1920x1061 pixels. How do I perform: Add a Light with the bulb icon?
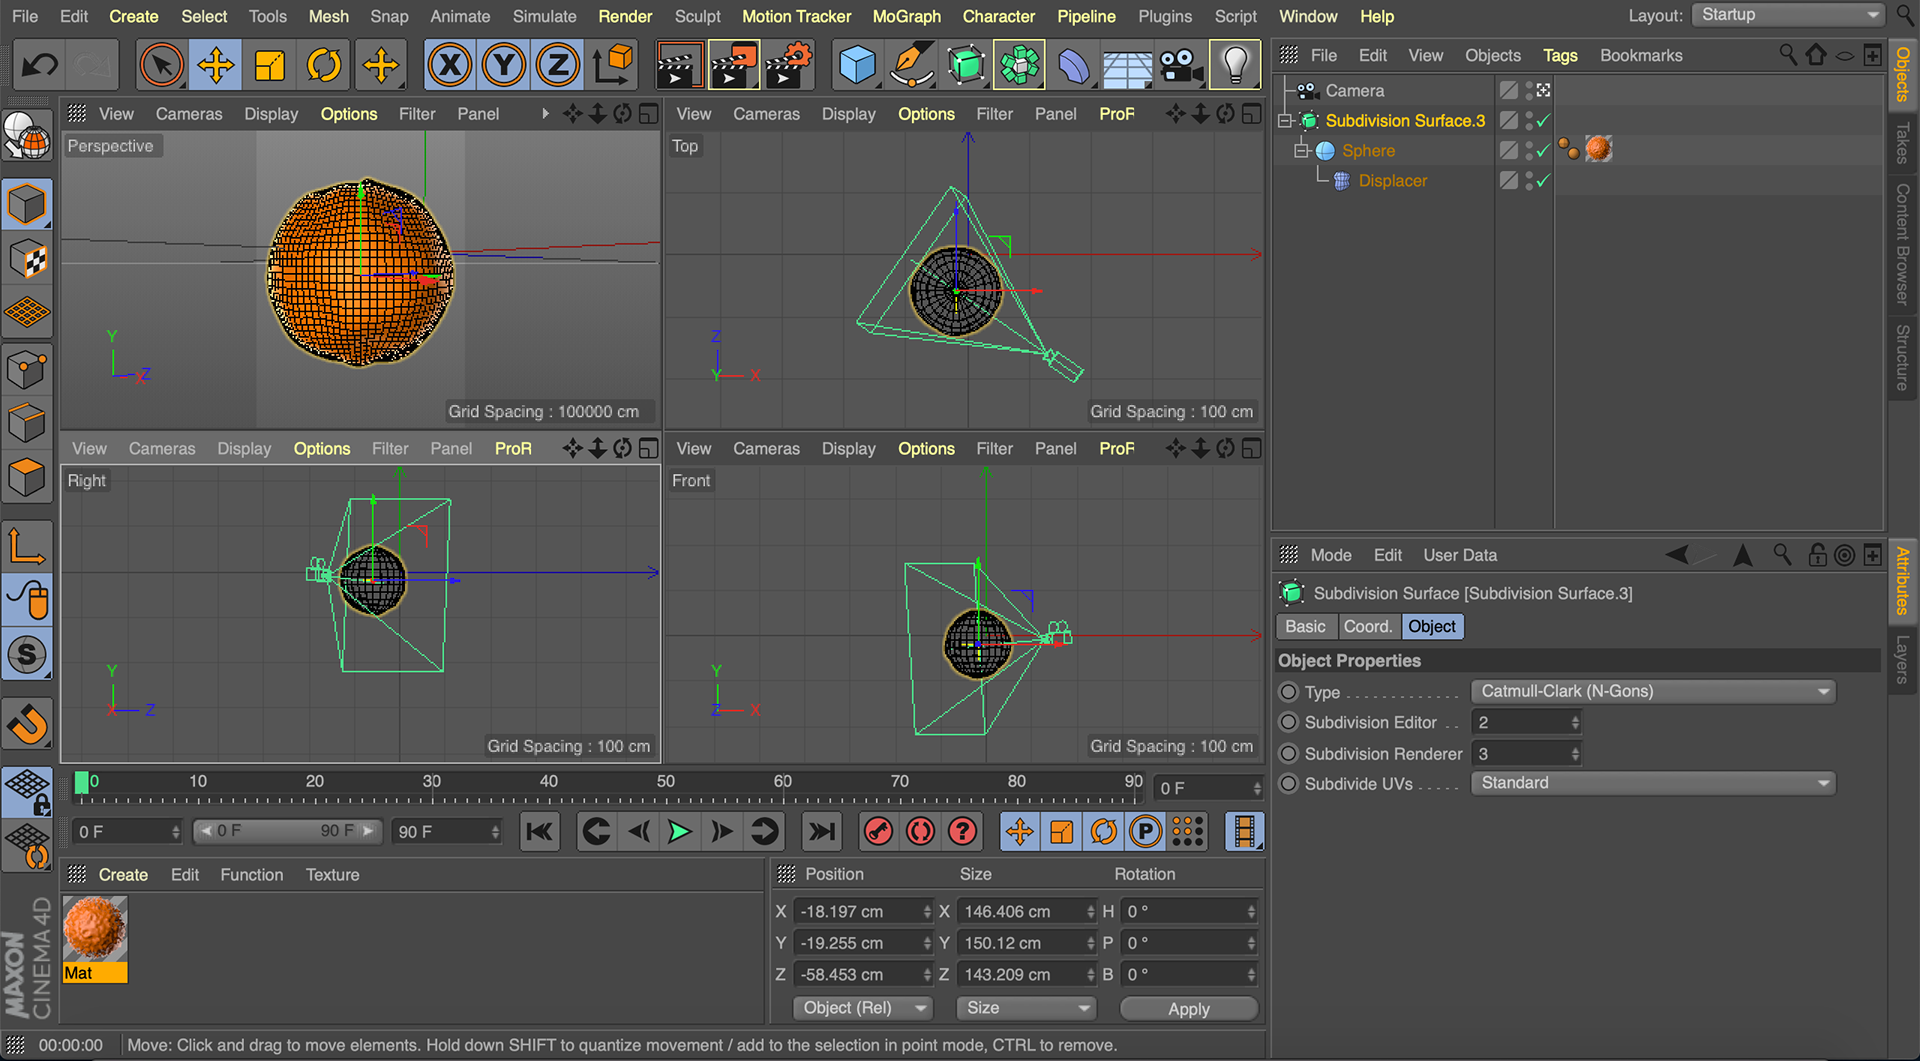pos(1235,66)
